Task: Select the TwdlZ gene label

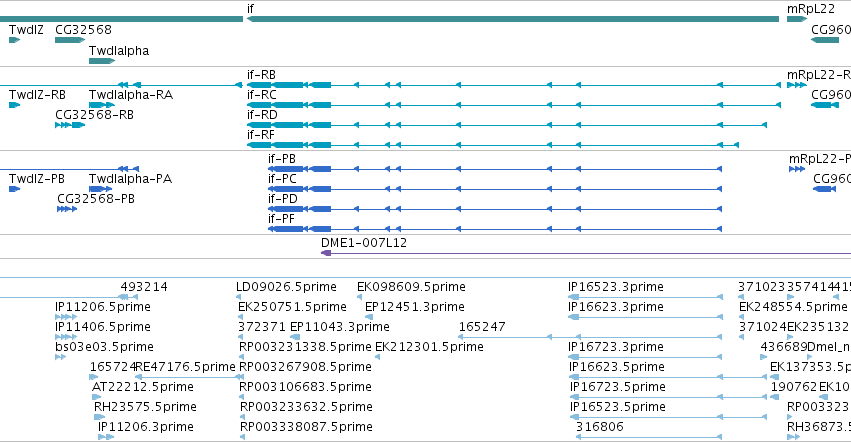Action: (26, 29)
